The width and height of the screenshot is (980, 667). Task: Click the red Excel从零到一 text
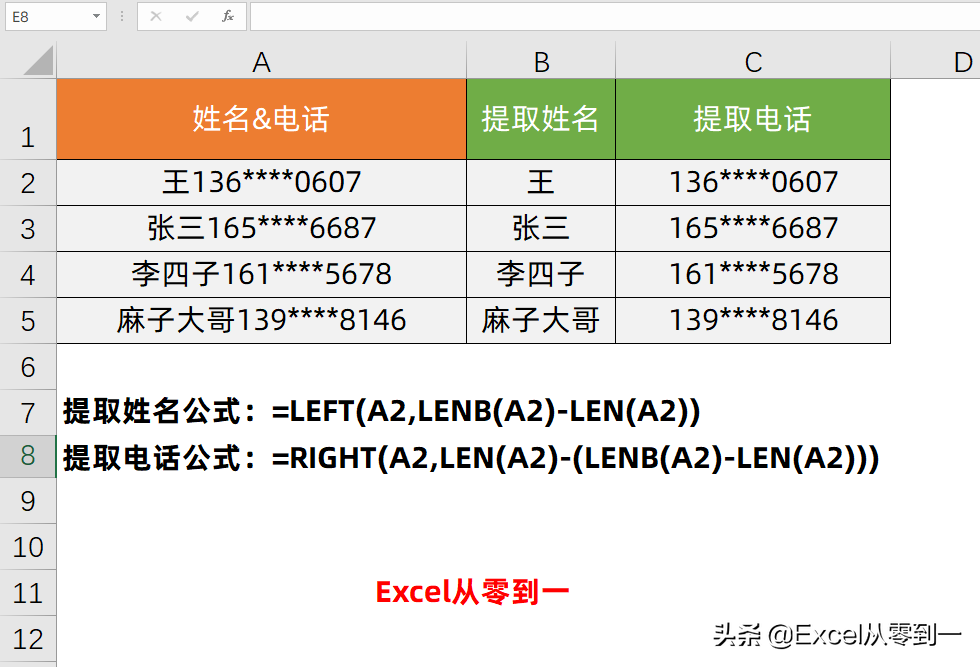[472, 591]
